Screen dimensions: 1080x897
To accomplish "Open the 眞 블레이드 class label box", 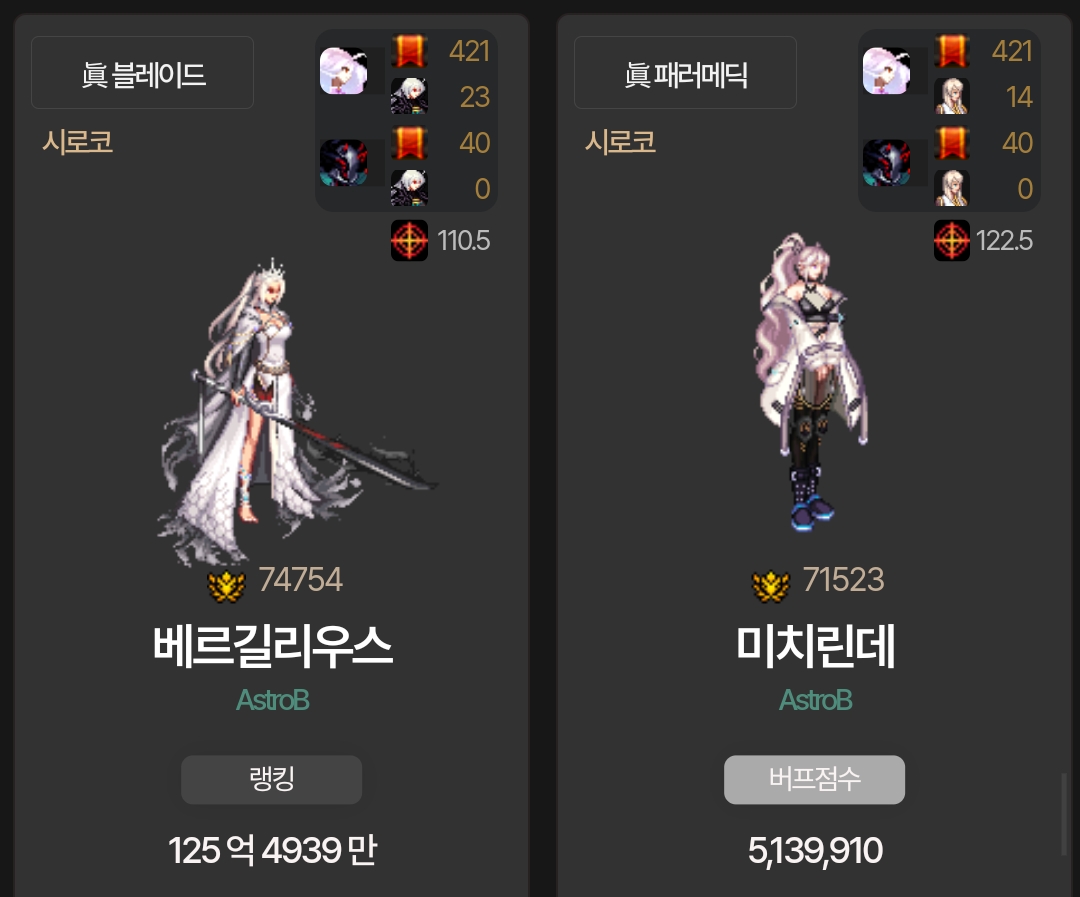I will pyautogui.click(x=143, y=72).
